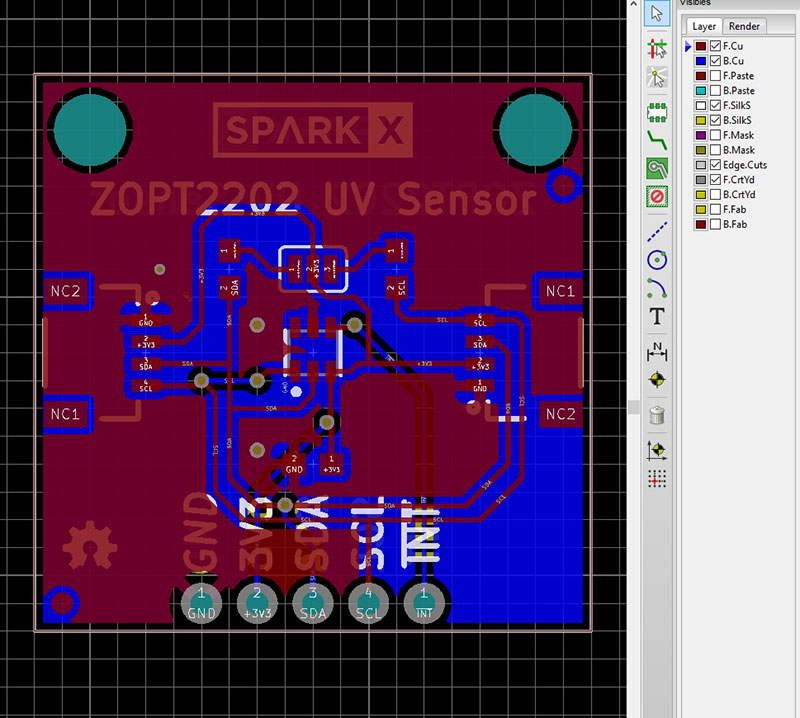800x718 pixels.
Task: Select the B.Mask layer name
Action: [x=739, y=150]
